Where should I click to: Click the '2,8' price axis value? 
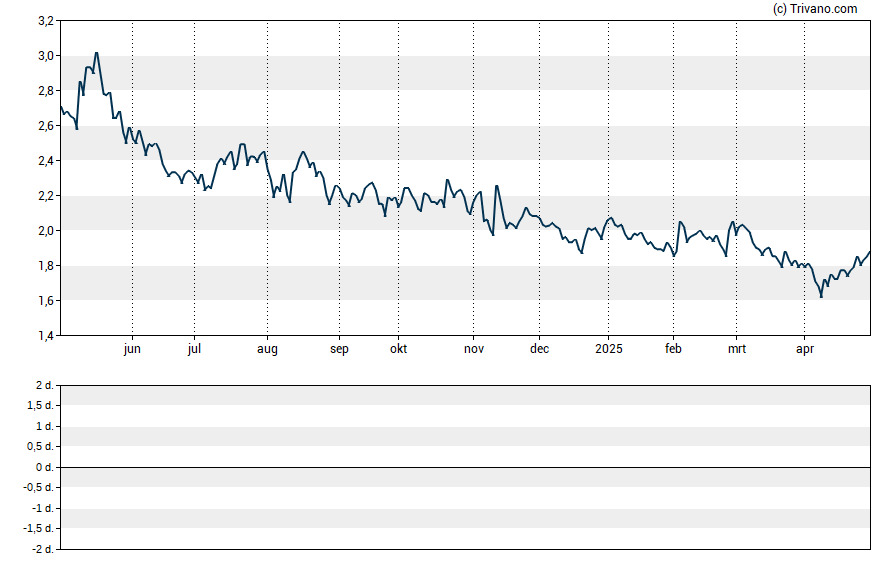[x=46, y=91]
